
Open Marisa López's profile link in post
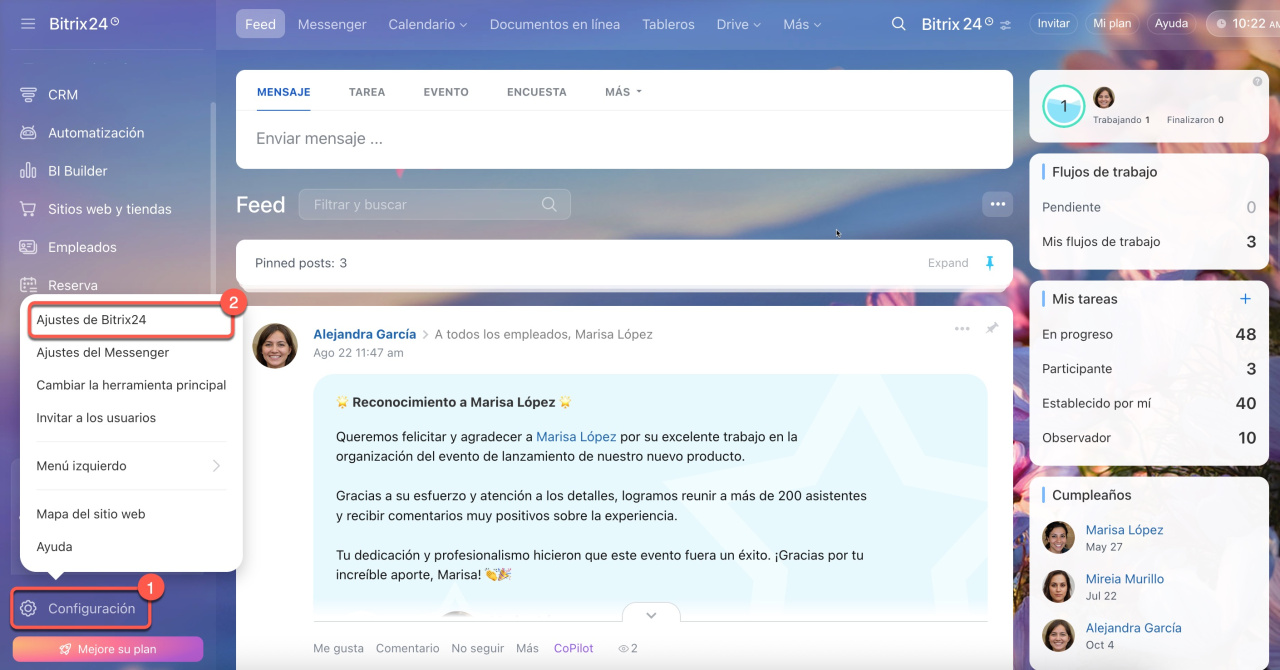576,437
